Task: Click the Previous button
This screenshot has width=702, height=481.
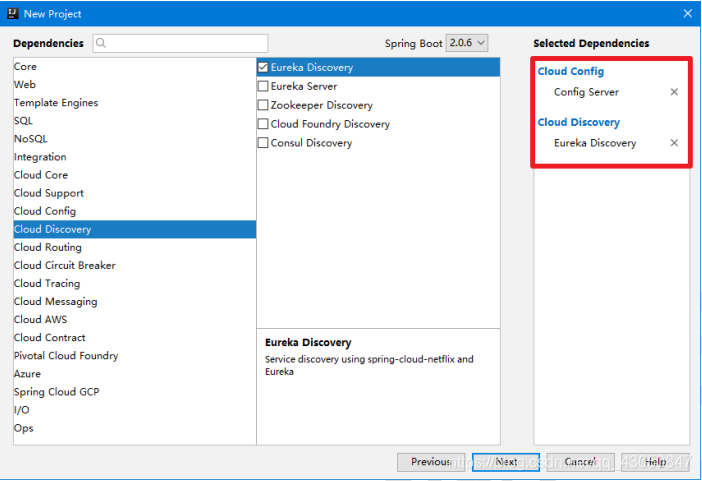Action: (431, 462)
